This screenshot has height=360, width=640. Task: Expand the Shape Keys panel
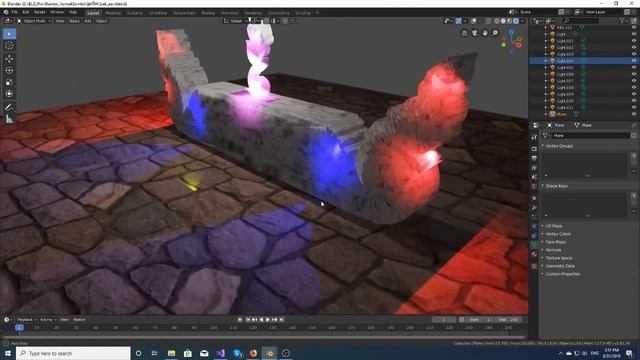[557, 186]
